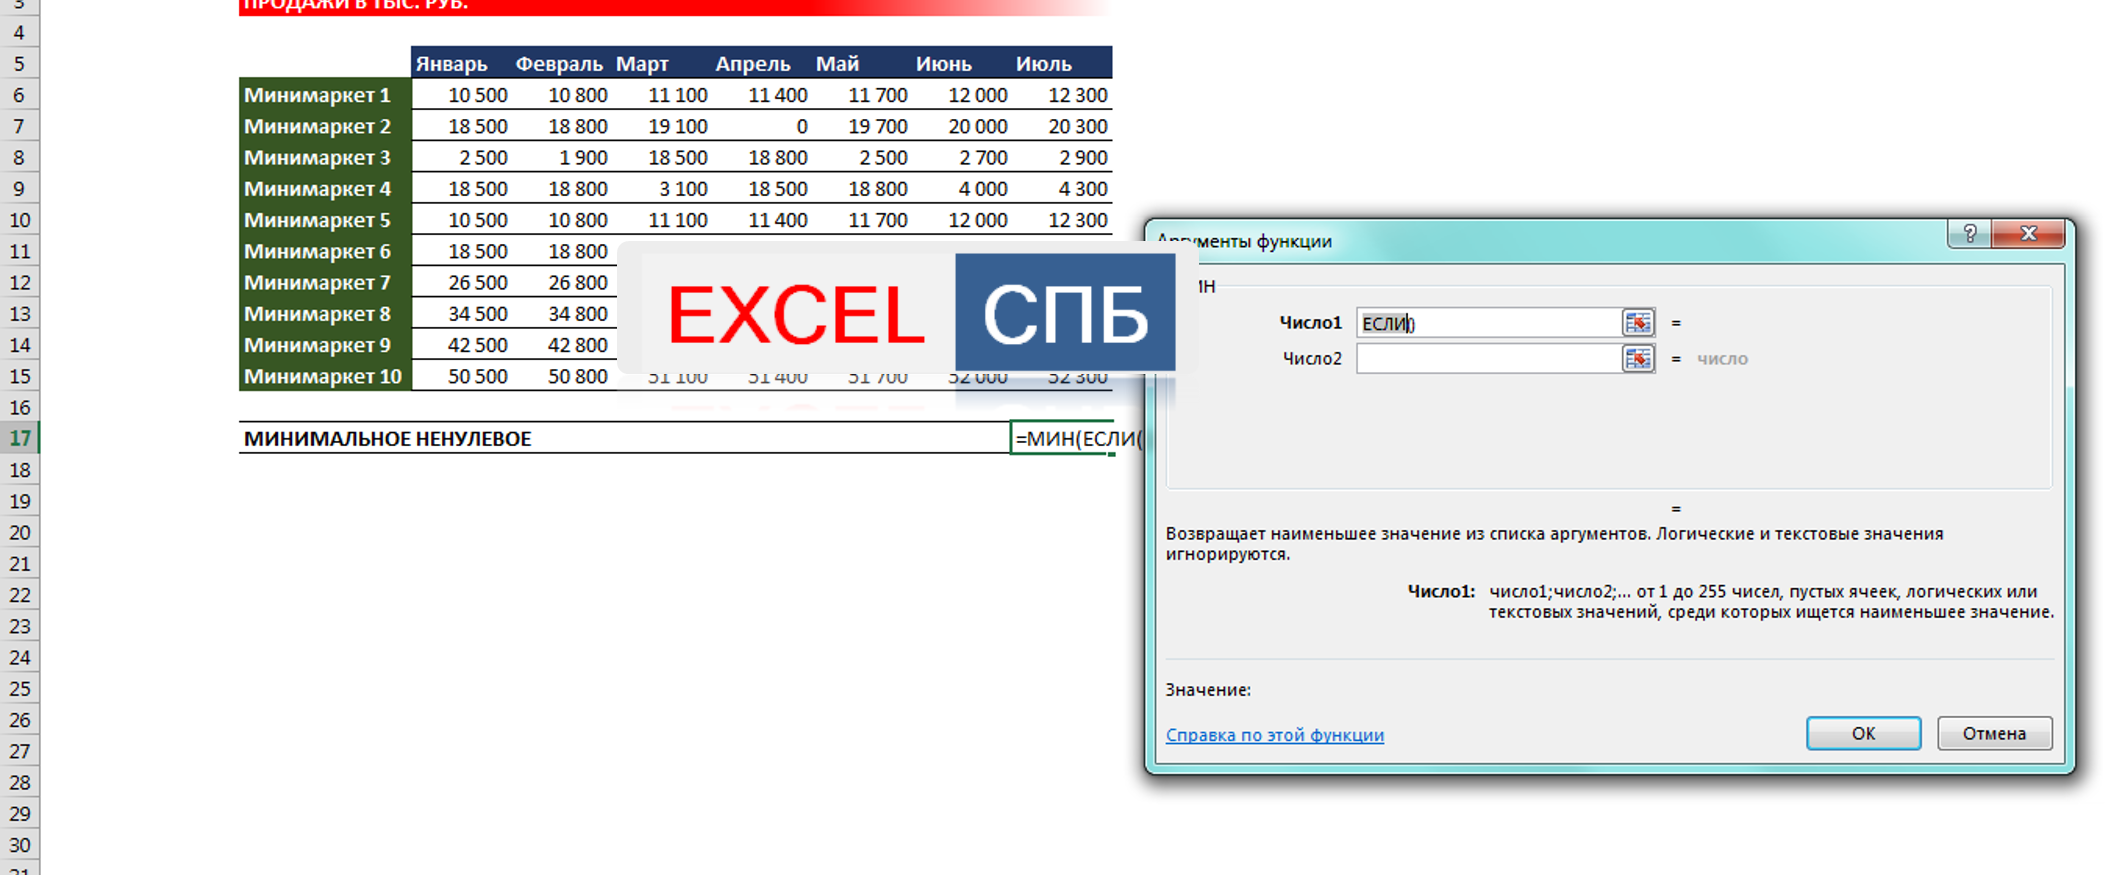Screen dimensions: 2123x875
Task: Click the МИНИМАЛЬНОЕ НЕНУЛЕВОЕ label cell
Action: pos(388,439)
